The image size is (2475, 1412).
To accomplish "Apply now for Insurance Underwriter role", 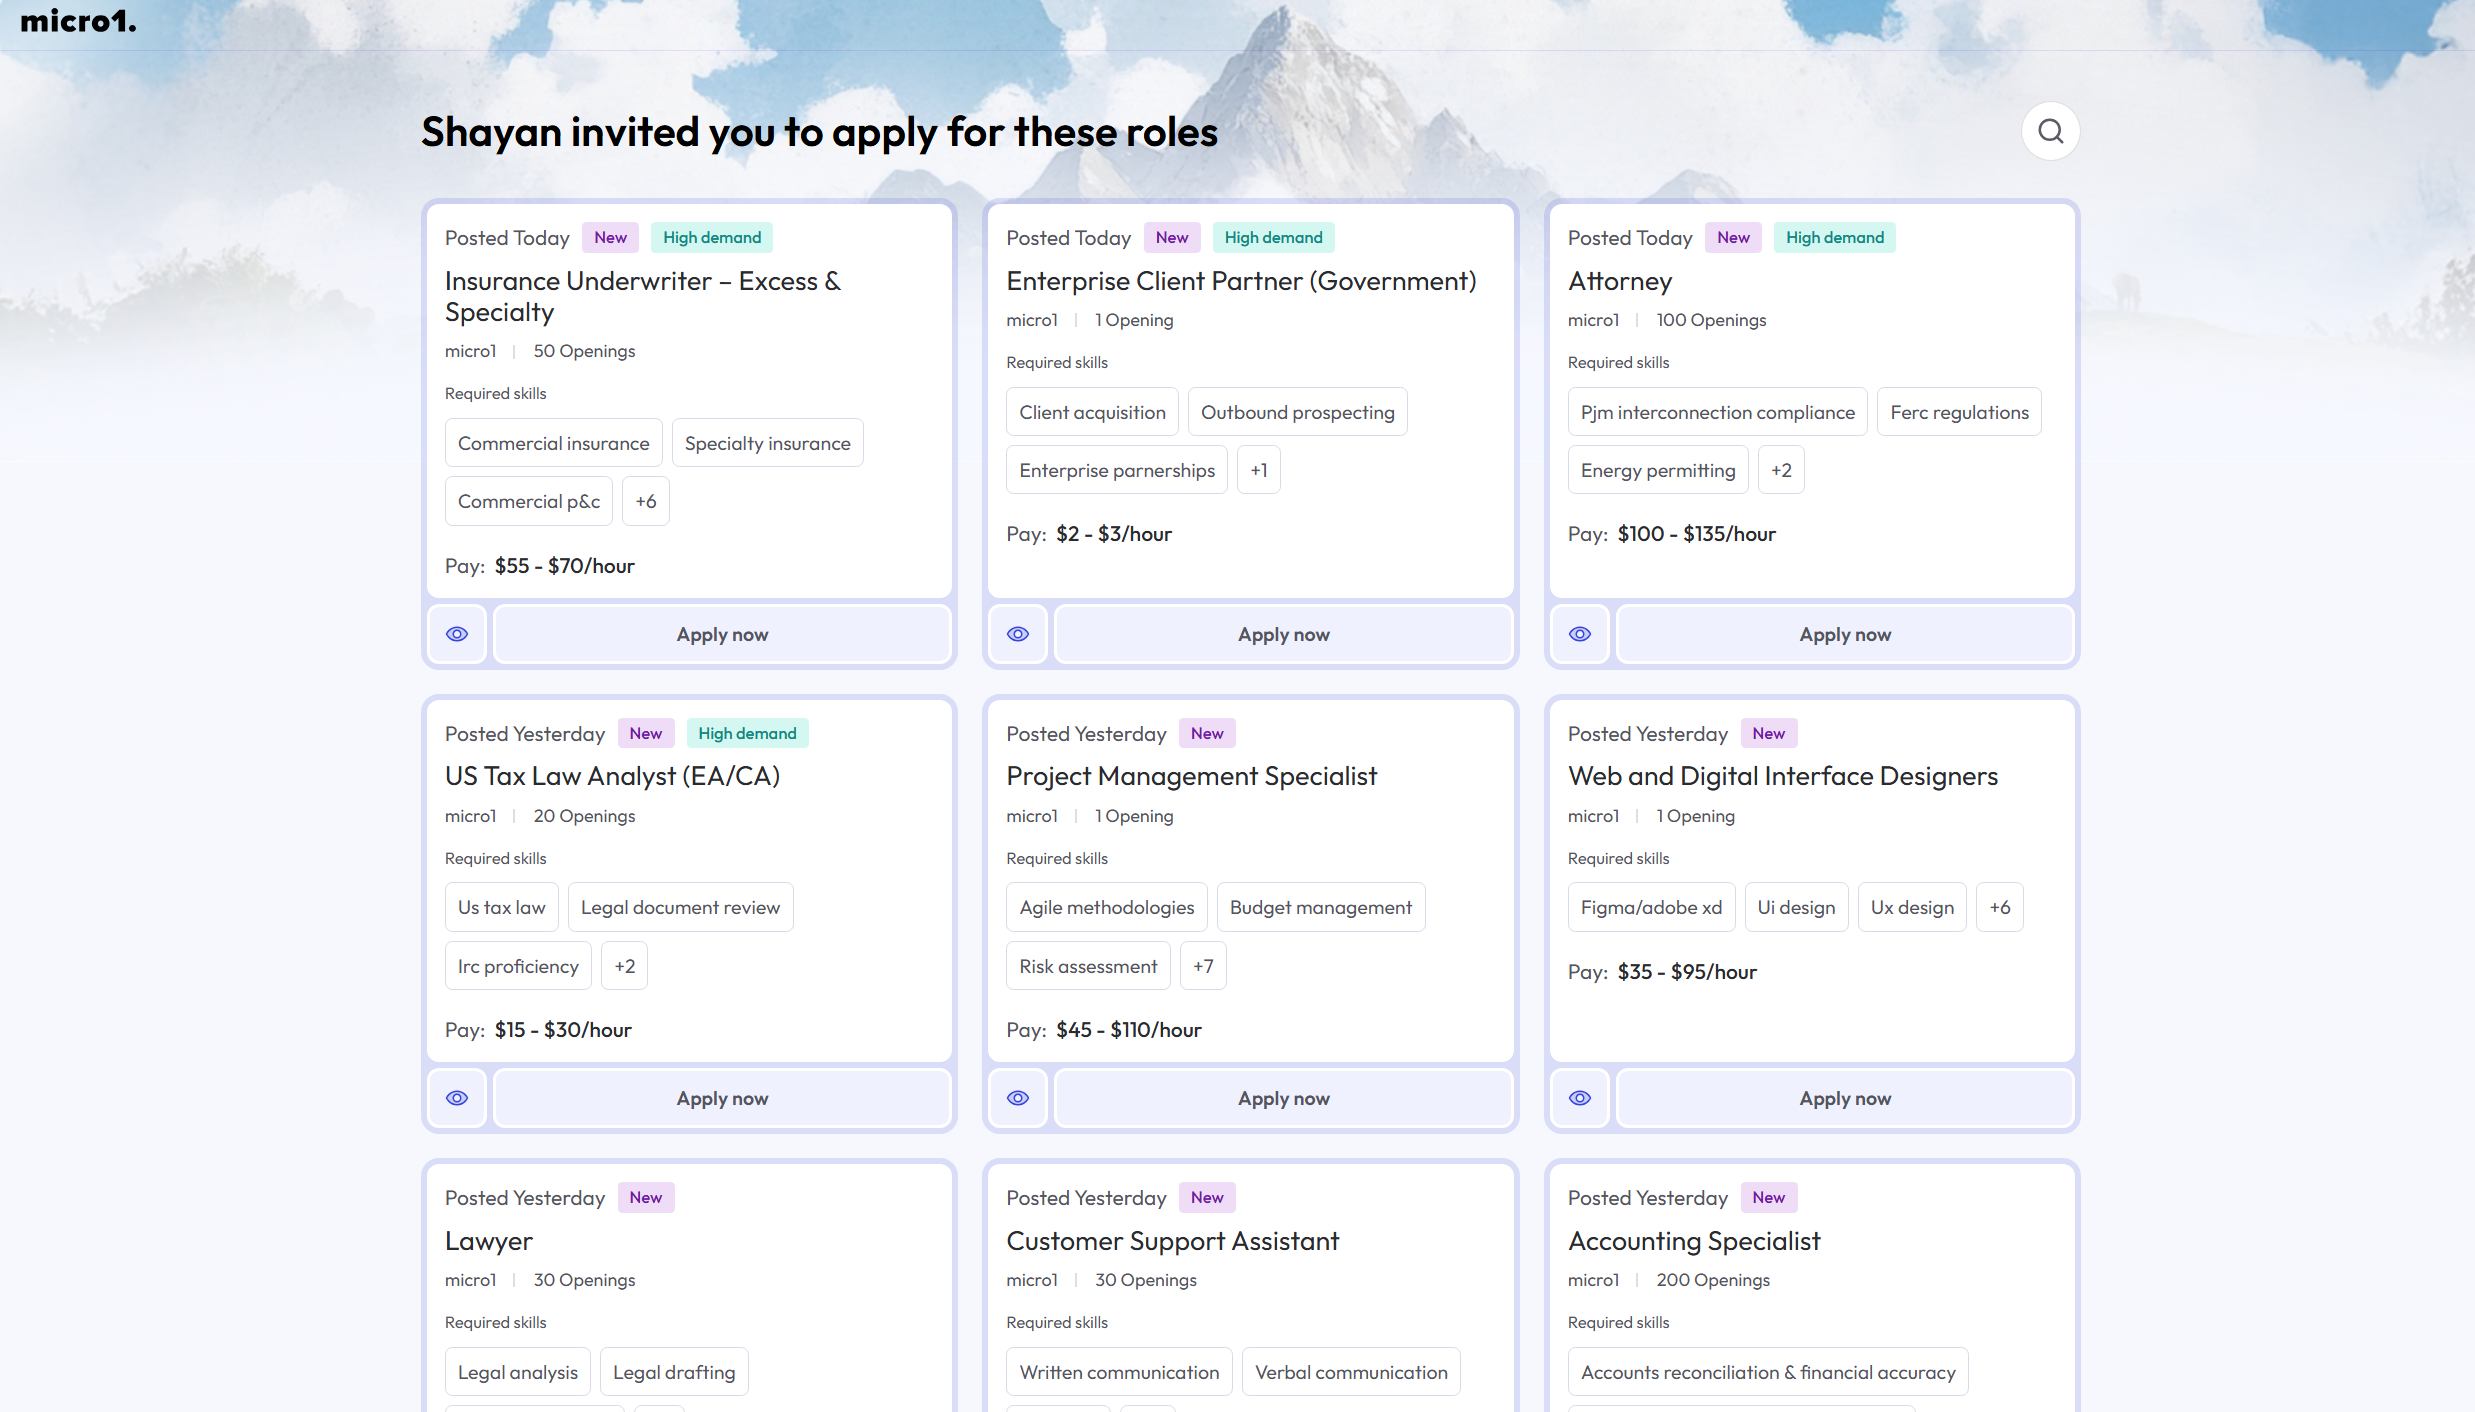I will click(722, 634).
